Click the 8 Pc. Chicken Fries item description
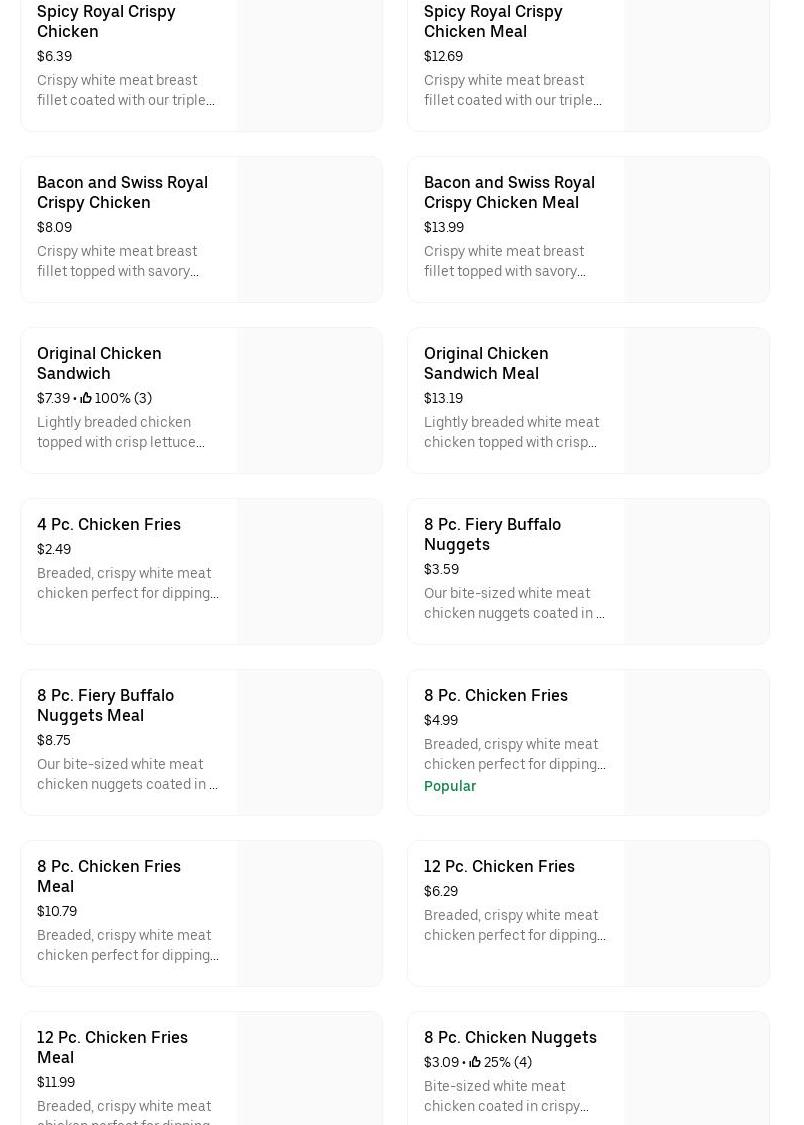Screen dimensions: 804x1125 pyautogui.click(x=514, y=754)
